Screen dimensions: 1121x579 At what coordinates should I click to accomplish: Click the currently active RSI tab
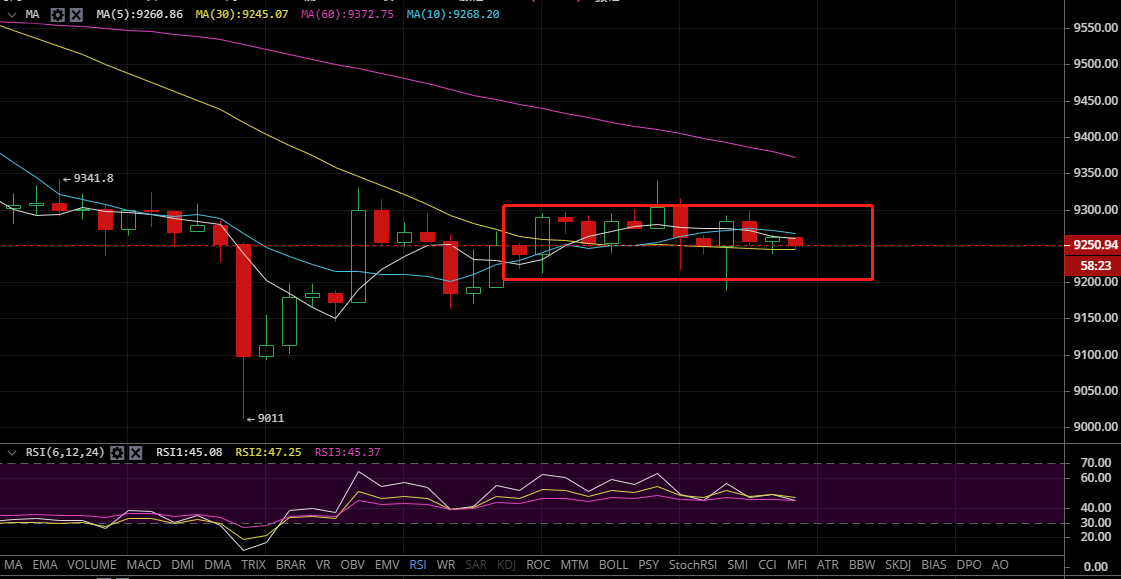(418, 565)
